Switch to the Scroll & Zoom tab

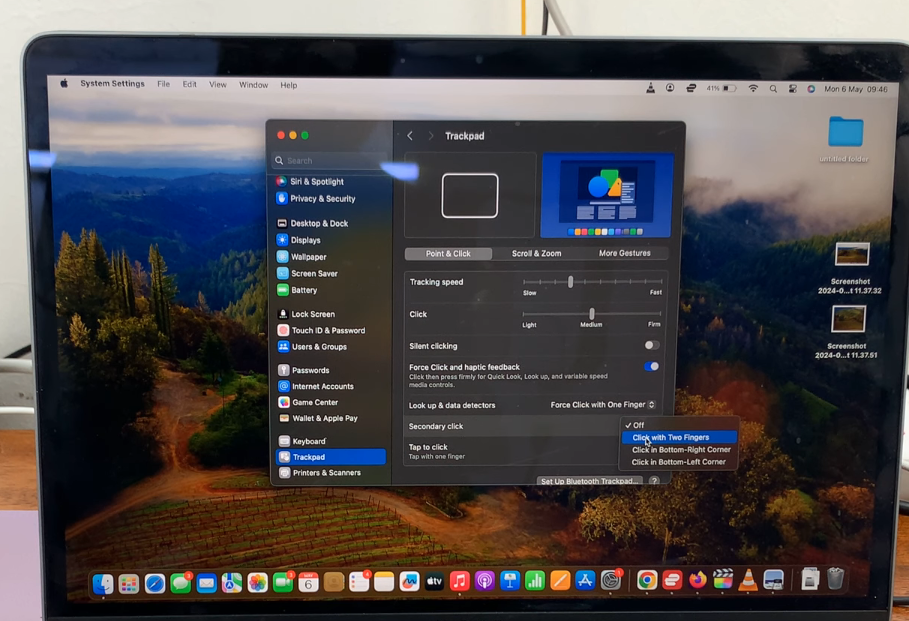click(x=536, y=253)
